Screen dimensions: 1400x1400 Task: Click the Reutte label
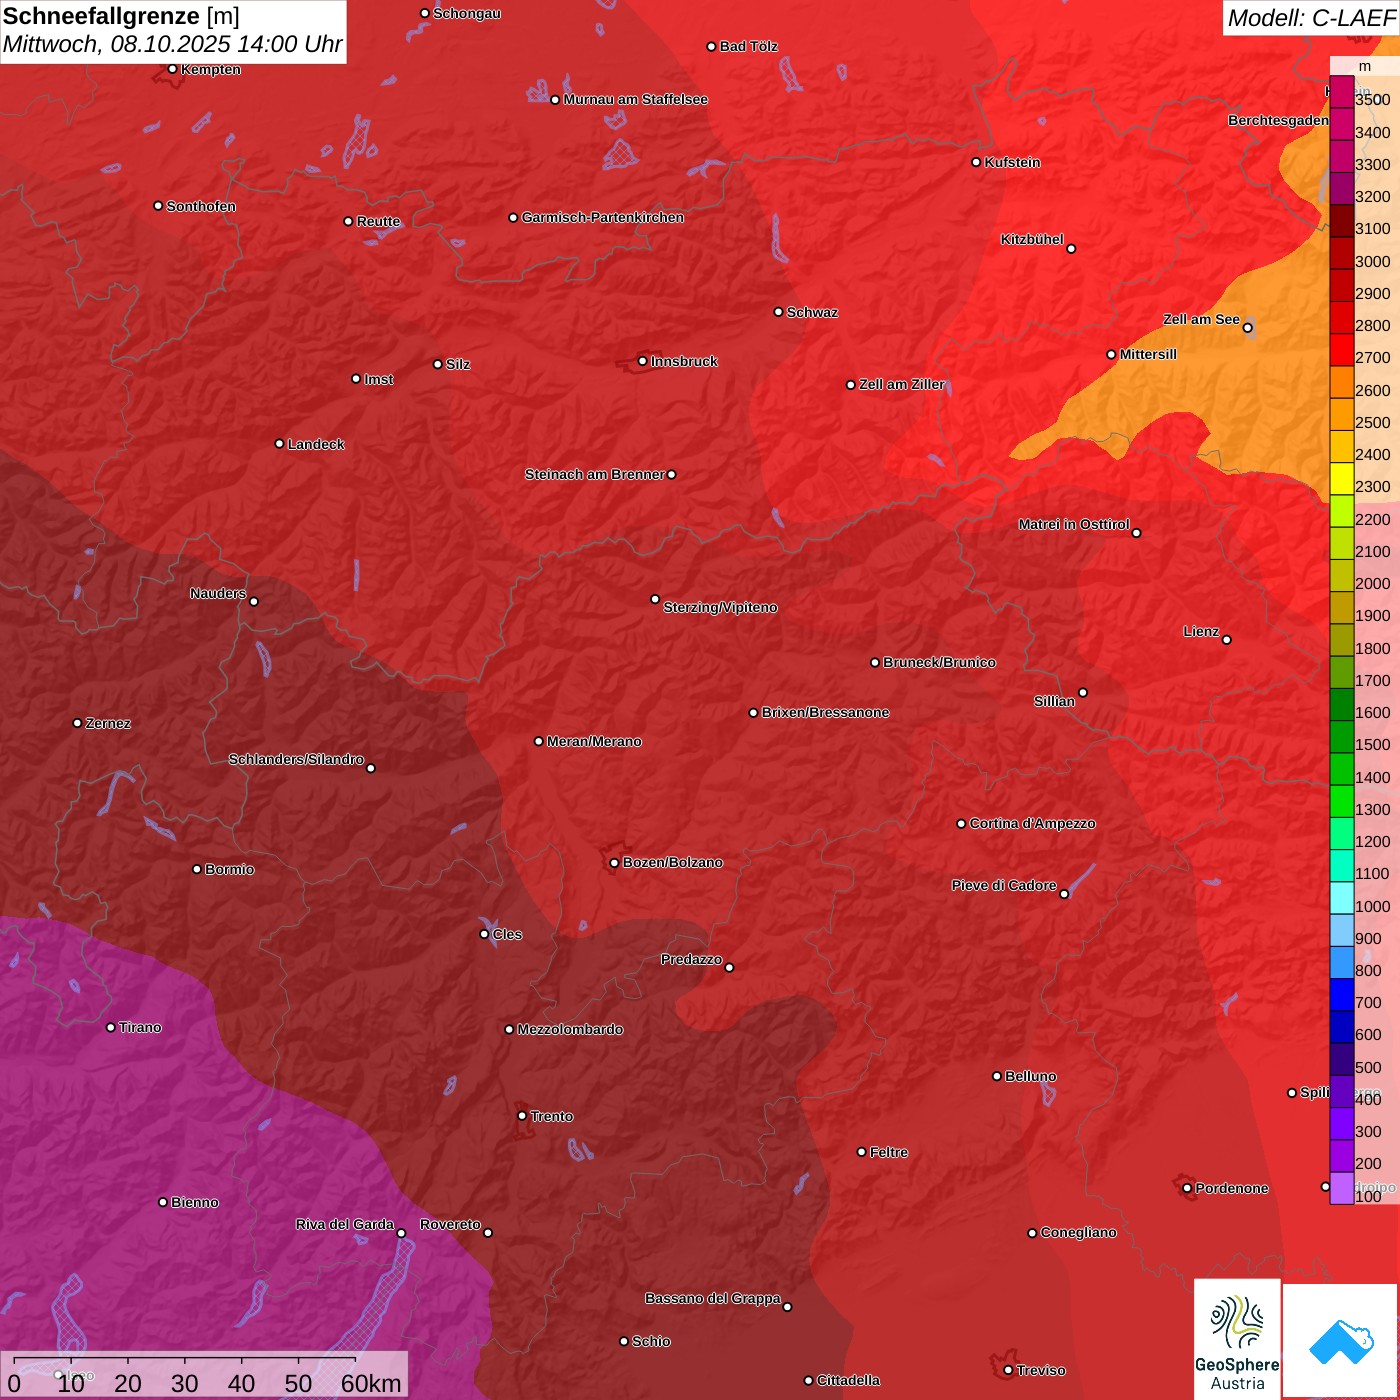coord(378,222)
